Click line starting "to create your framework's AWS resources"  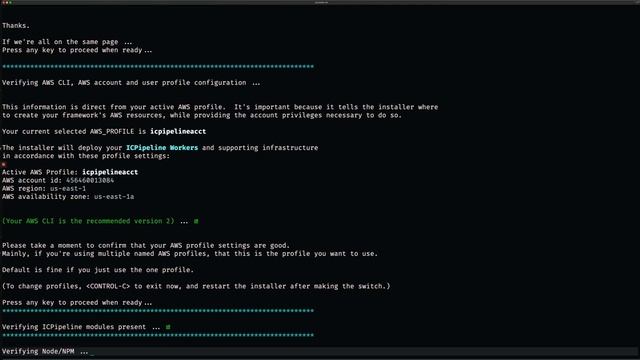(202, 116)
